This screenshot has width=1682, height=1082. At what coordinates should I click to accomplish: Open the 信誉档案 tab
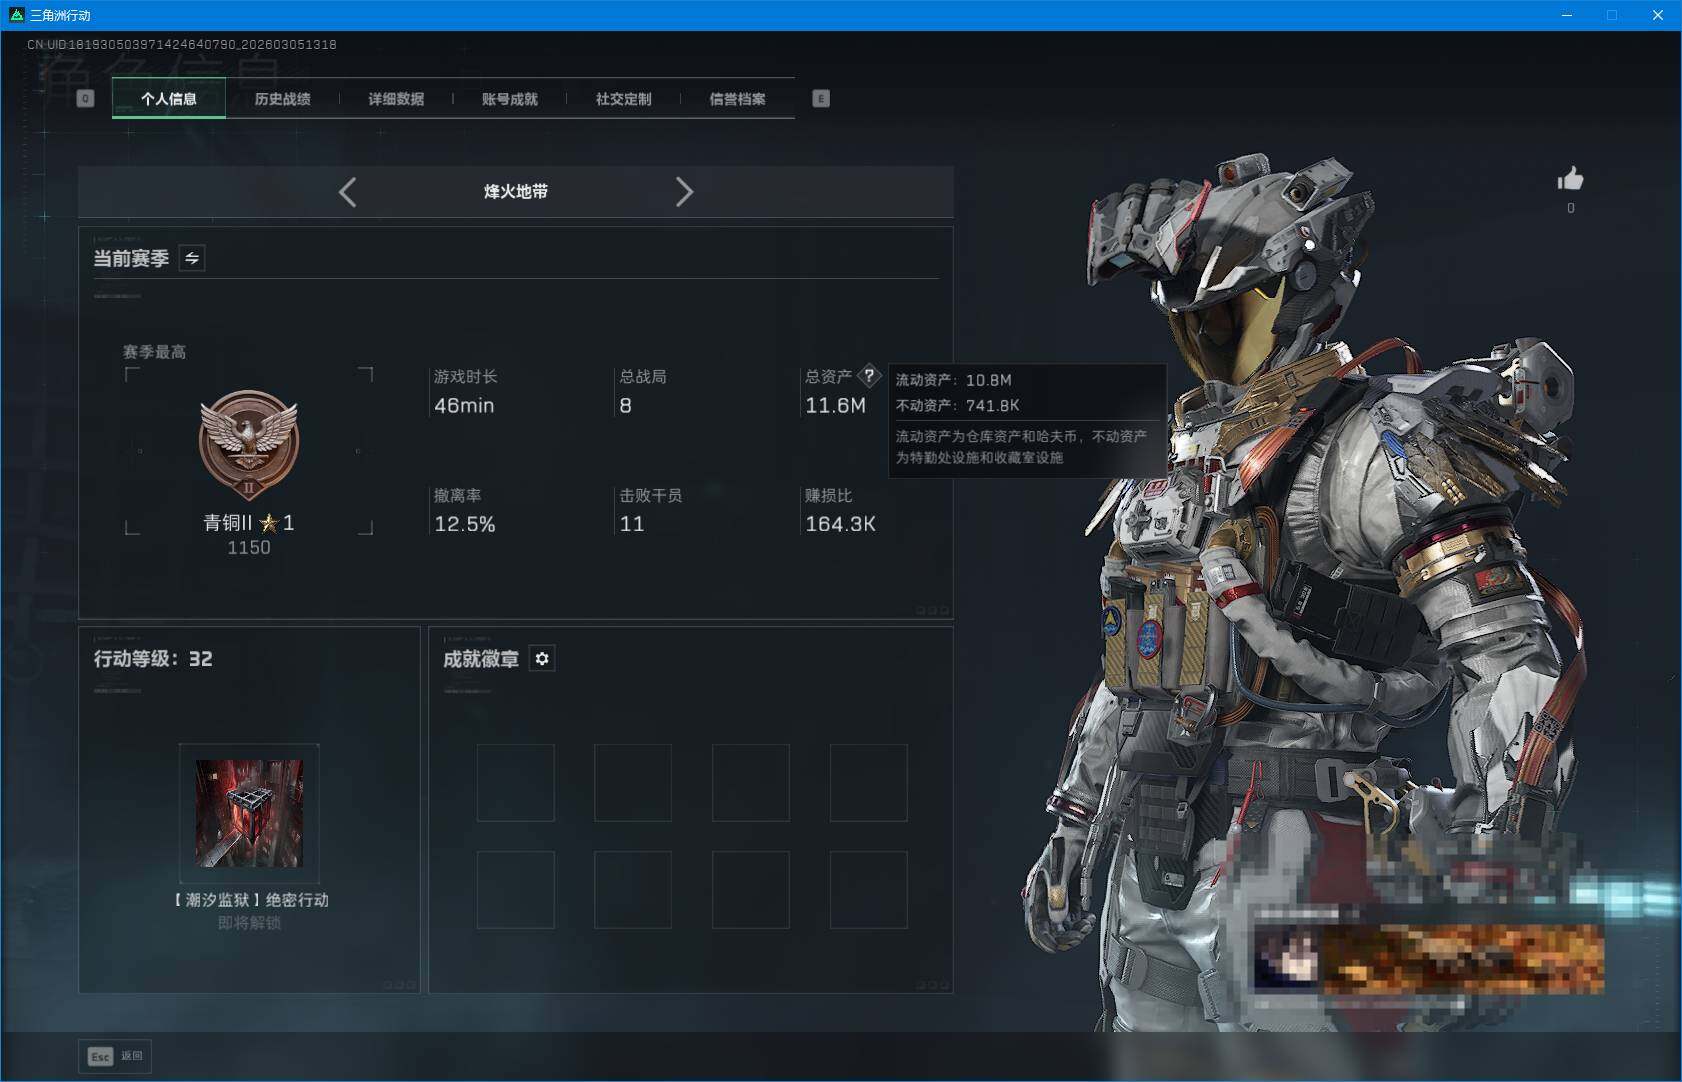pos(740,99)
